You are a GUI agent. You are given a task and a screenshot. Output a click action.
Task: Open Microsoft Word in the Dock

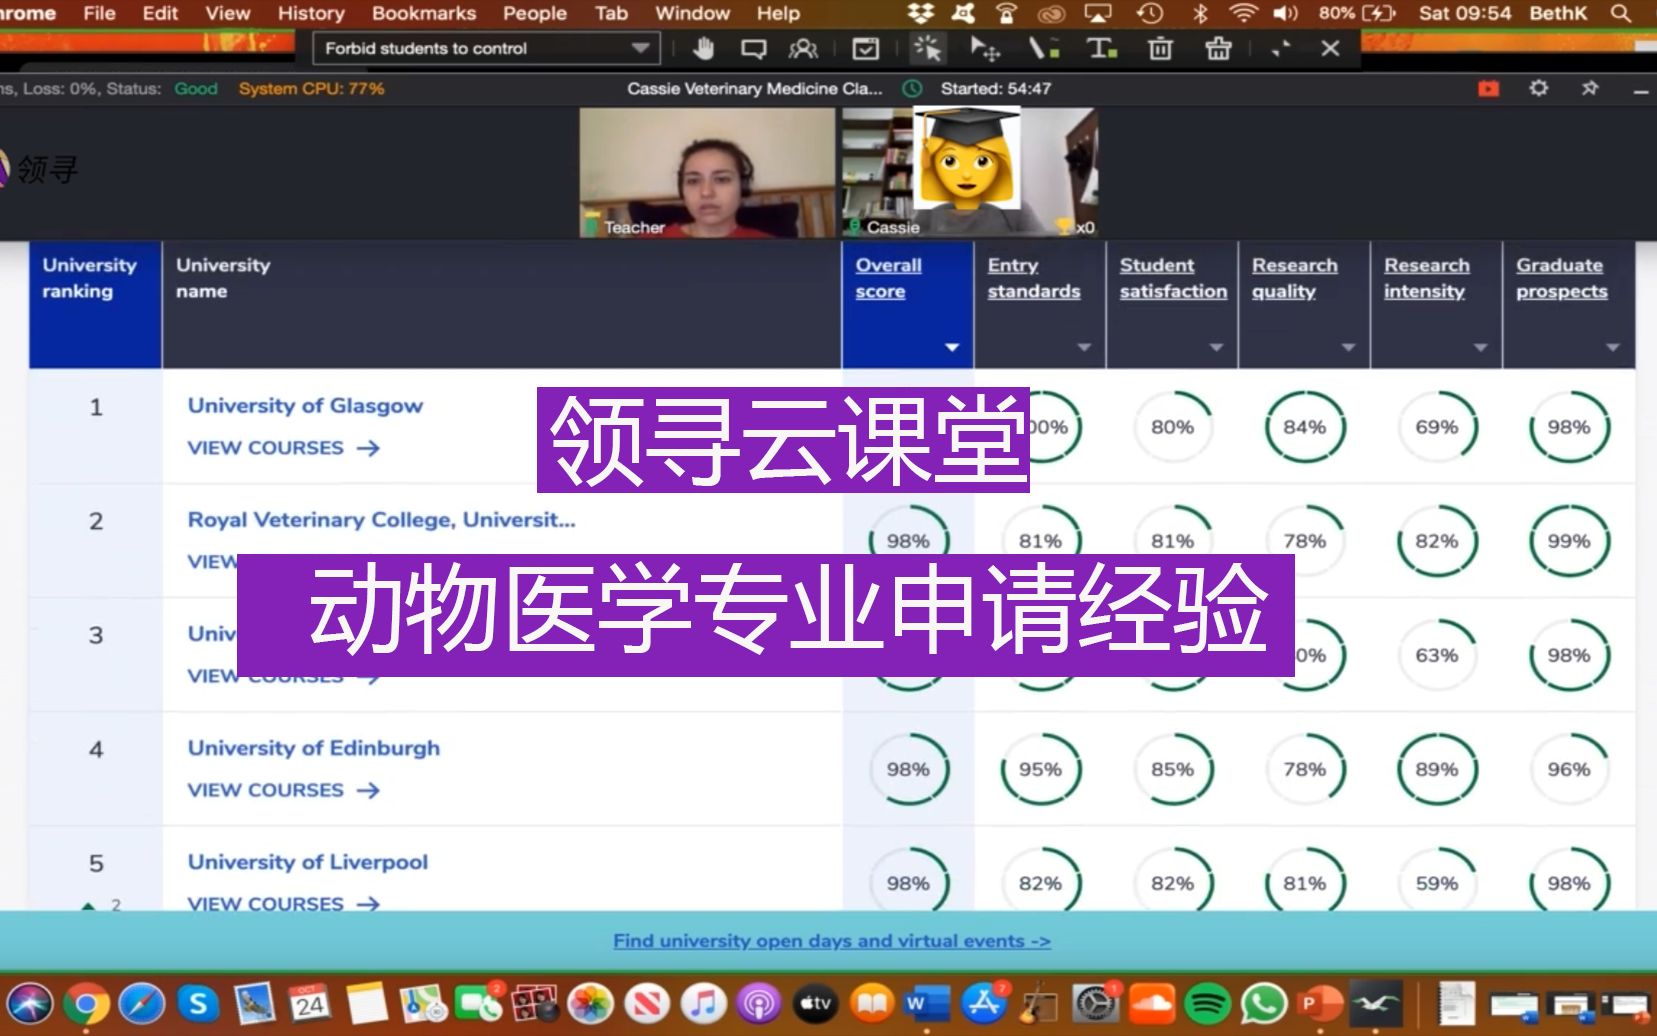(x=926, y=1003)
